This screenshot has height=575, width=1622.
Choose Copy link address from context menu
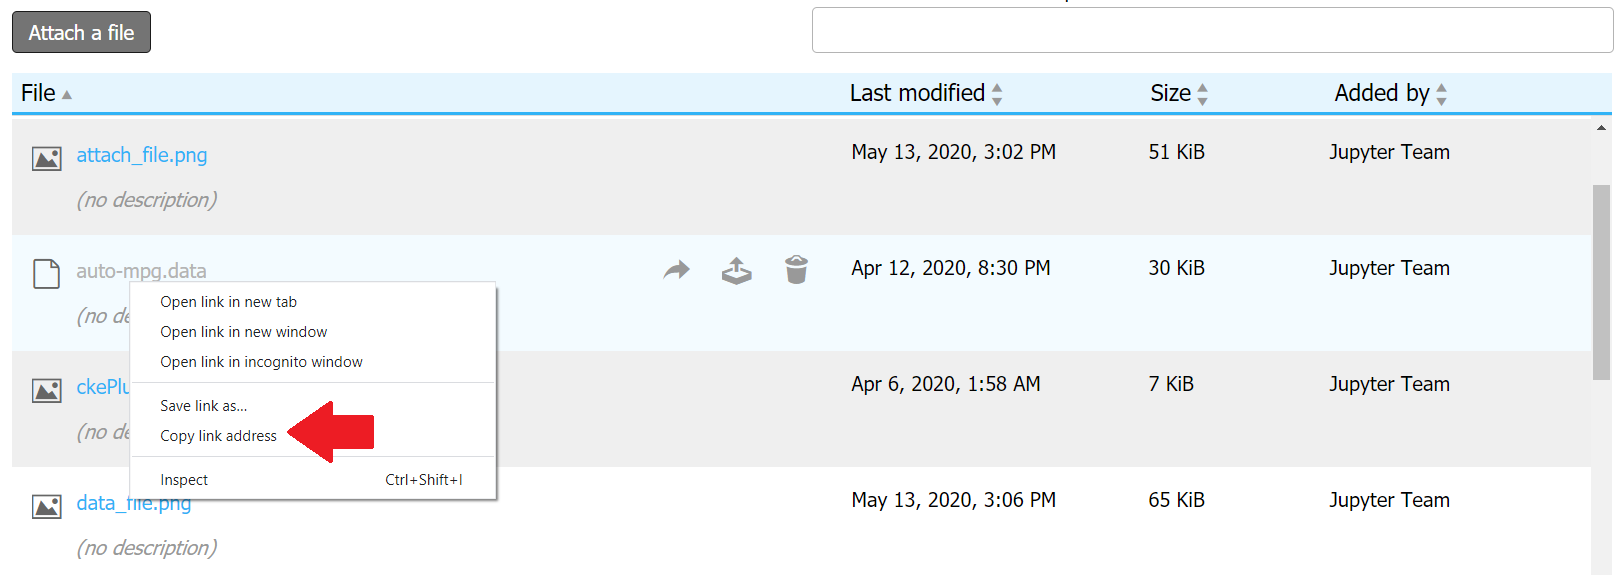coord(218,436)
